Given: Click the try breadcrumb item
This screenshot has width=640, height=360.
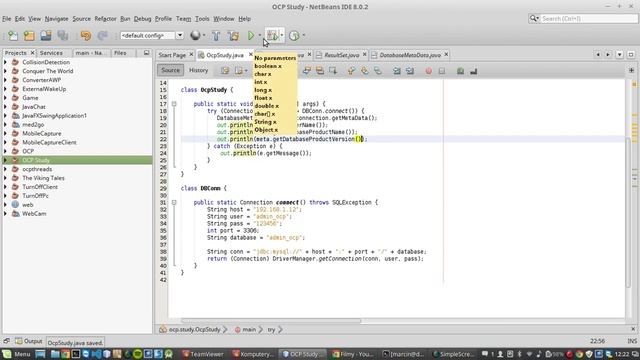Looking at the screenshot, I should (271, 329).
